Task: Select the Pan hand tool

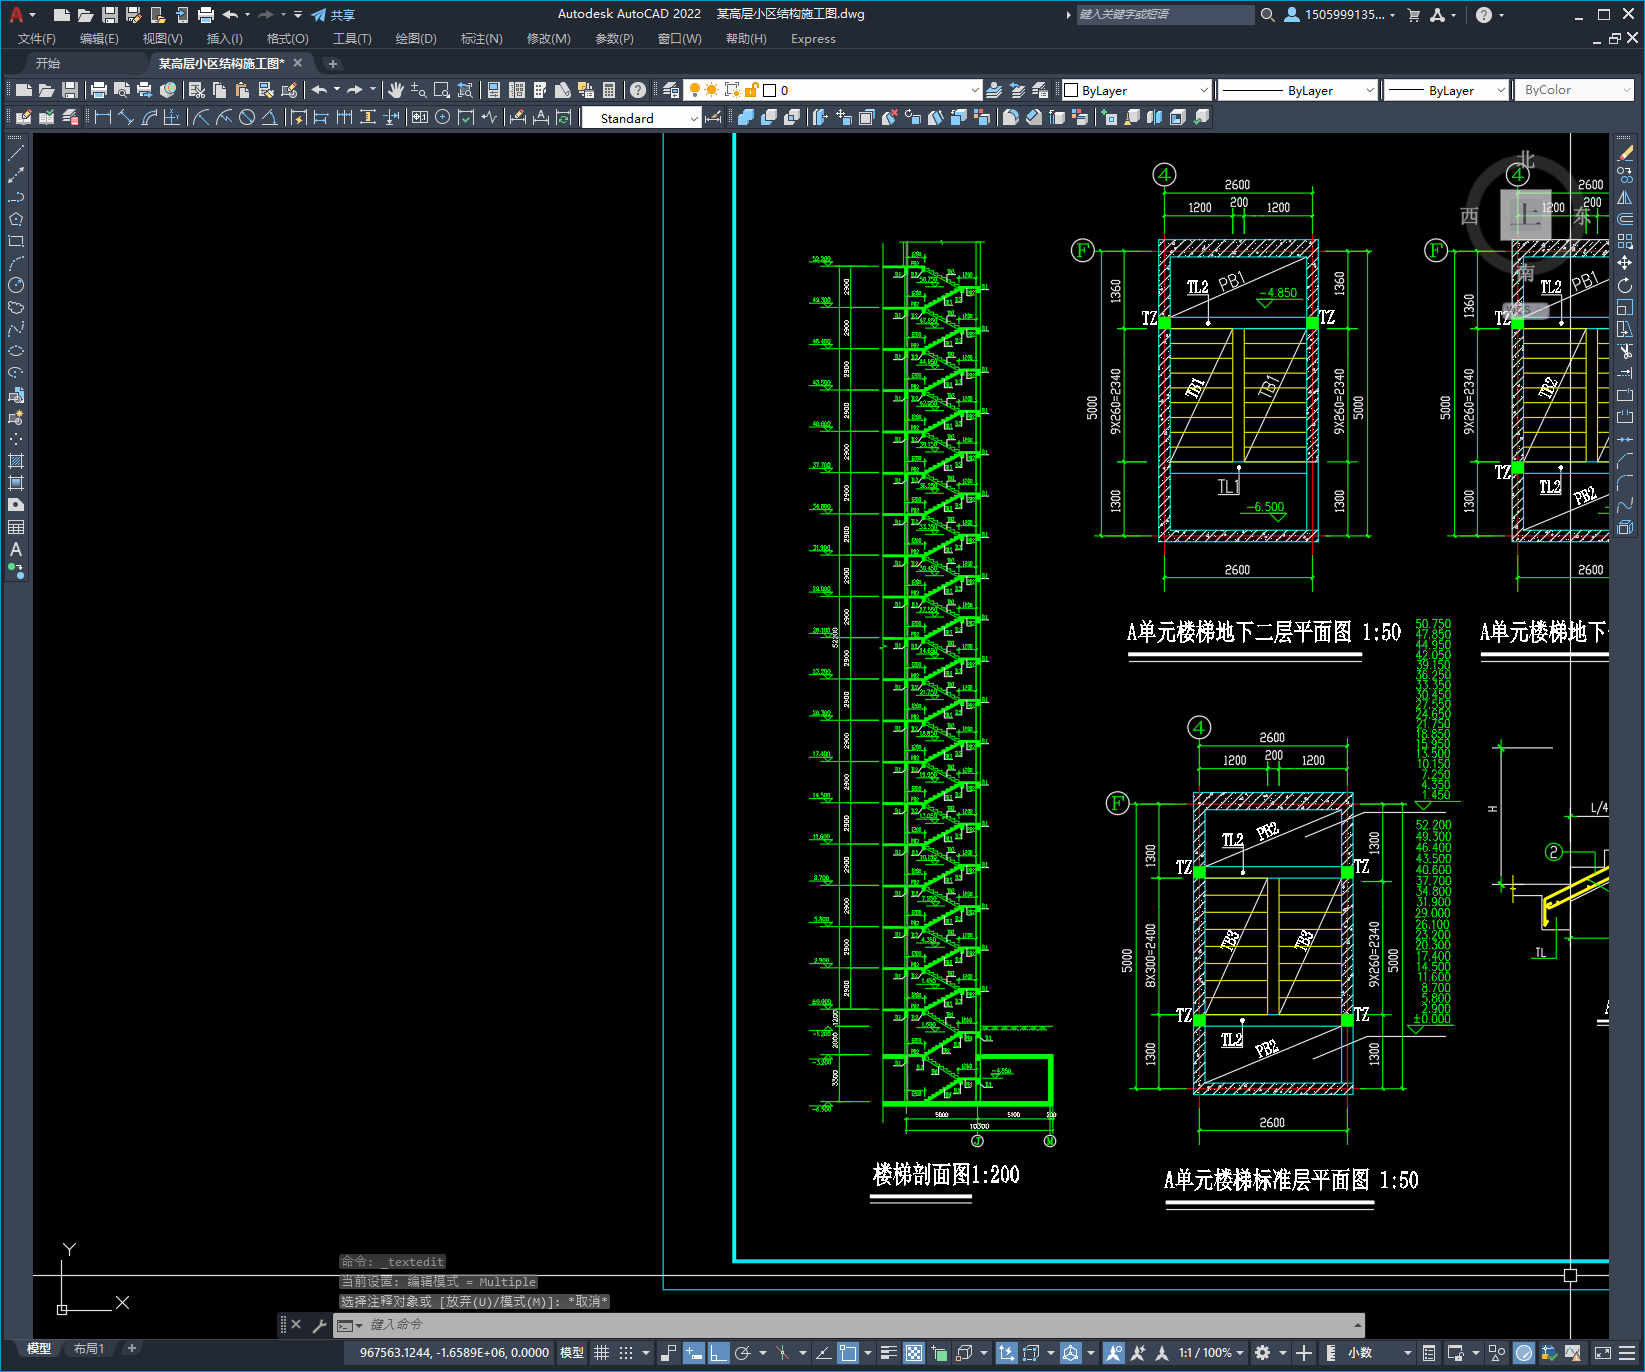Action: point(395,90)
